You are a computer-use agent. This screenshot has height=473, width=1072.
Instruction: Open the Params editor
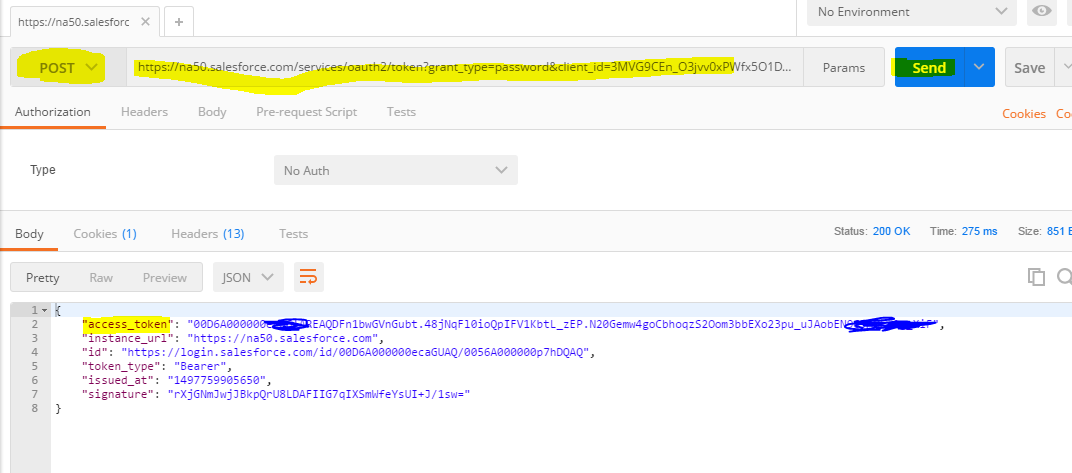844,68
